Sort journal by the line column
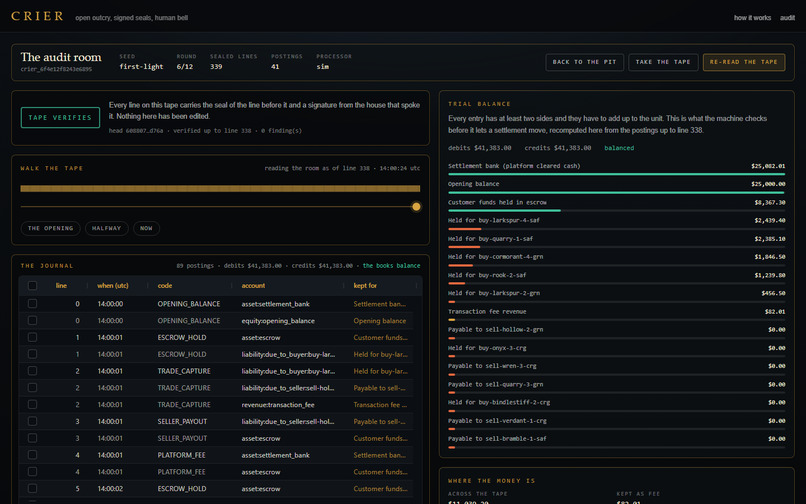The image size is (806, 504). pos(61,285)
